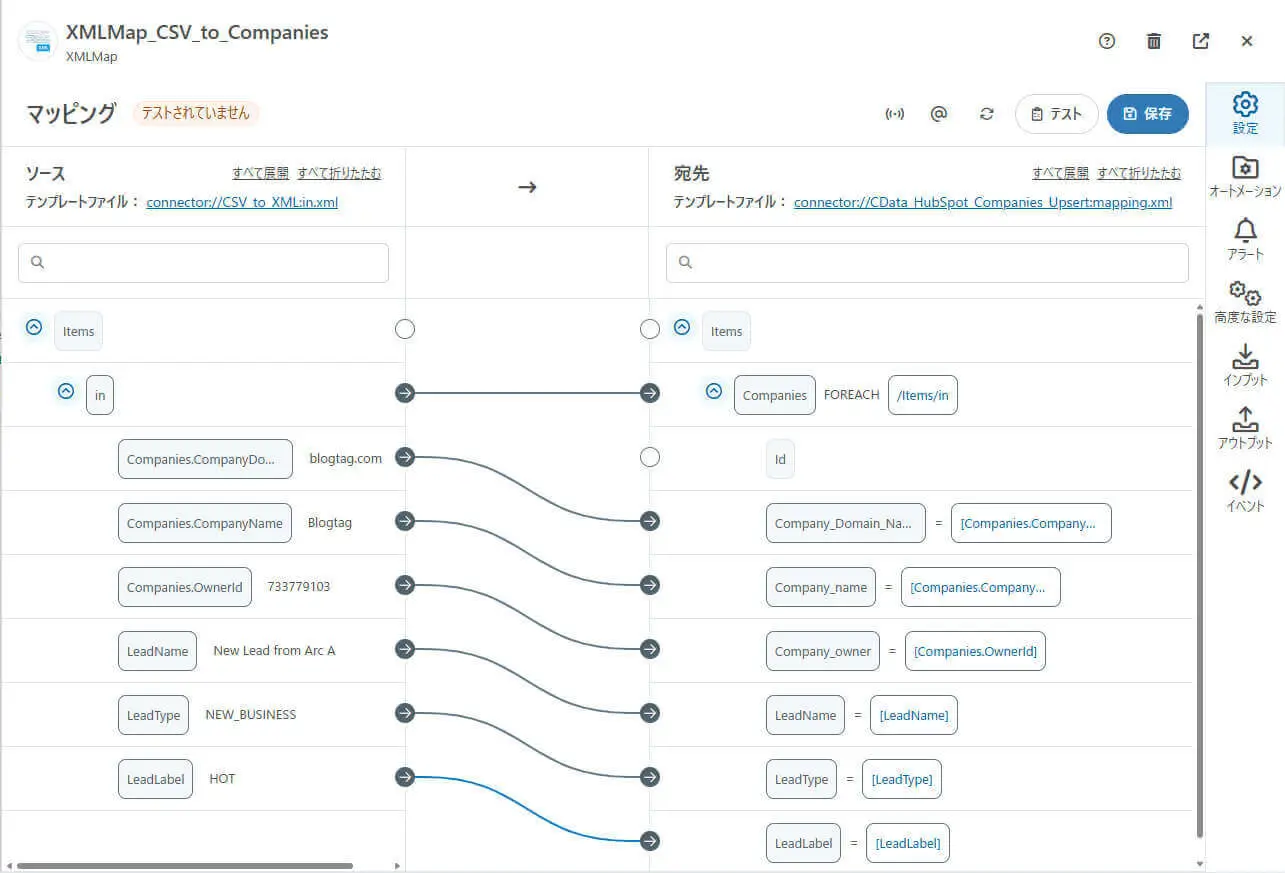This screenshot has width=1285, height=873.
Task: Open the 高度な設定 gears icon
Action: tap(1245, 302)
